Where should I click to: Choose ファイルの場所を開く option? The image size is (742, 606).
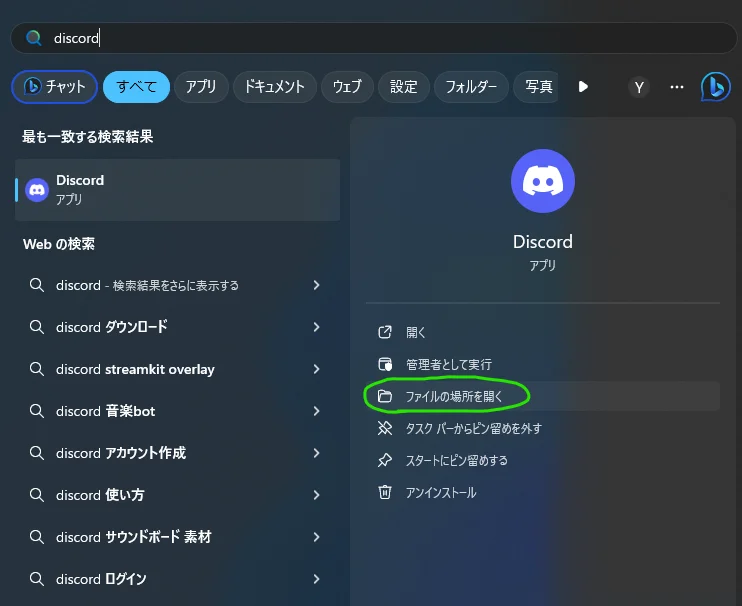(x=543, y=396)
